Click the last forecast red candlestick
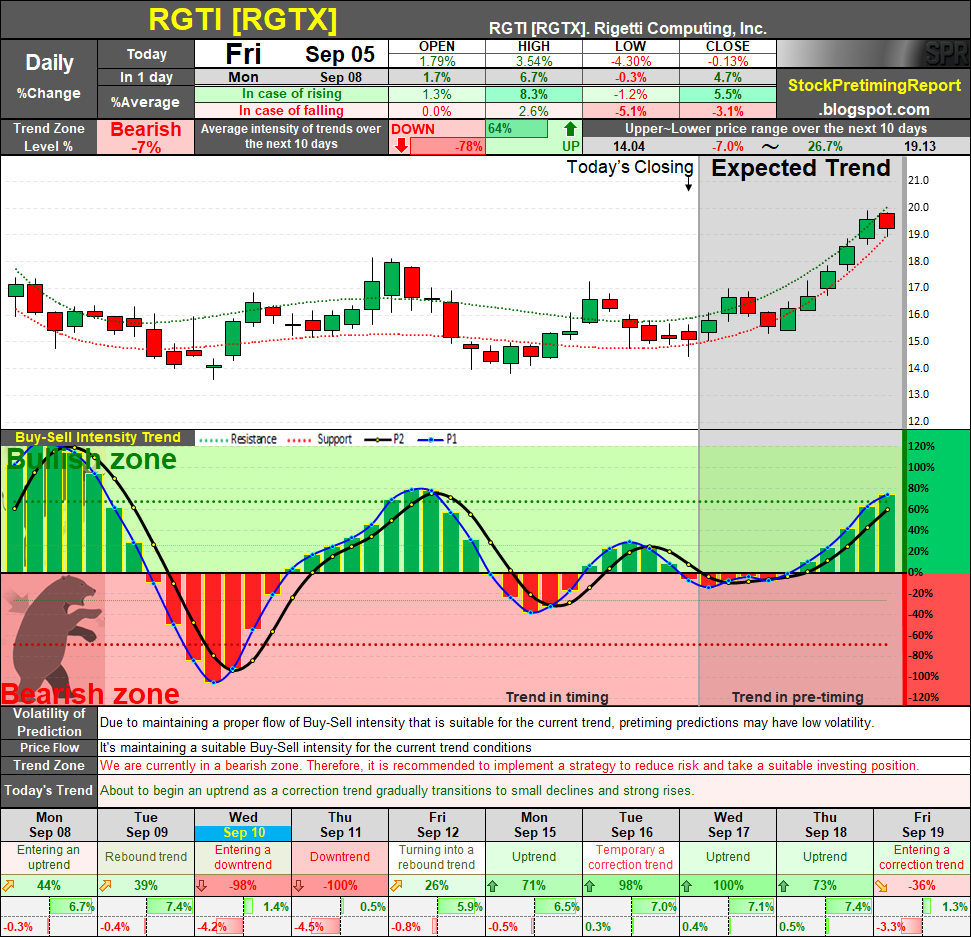Image resolution: width=971 pixels, height=937 pixels. (887, 222)
